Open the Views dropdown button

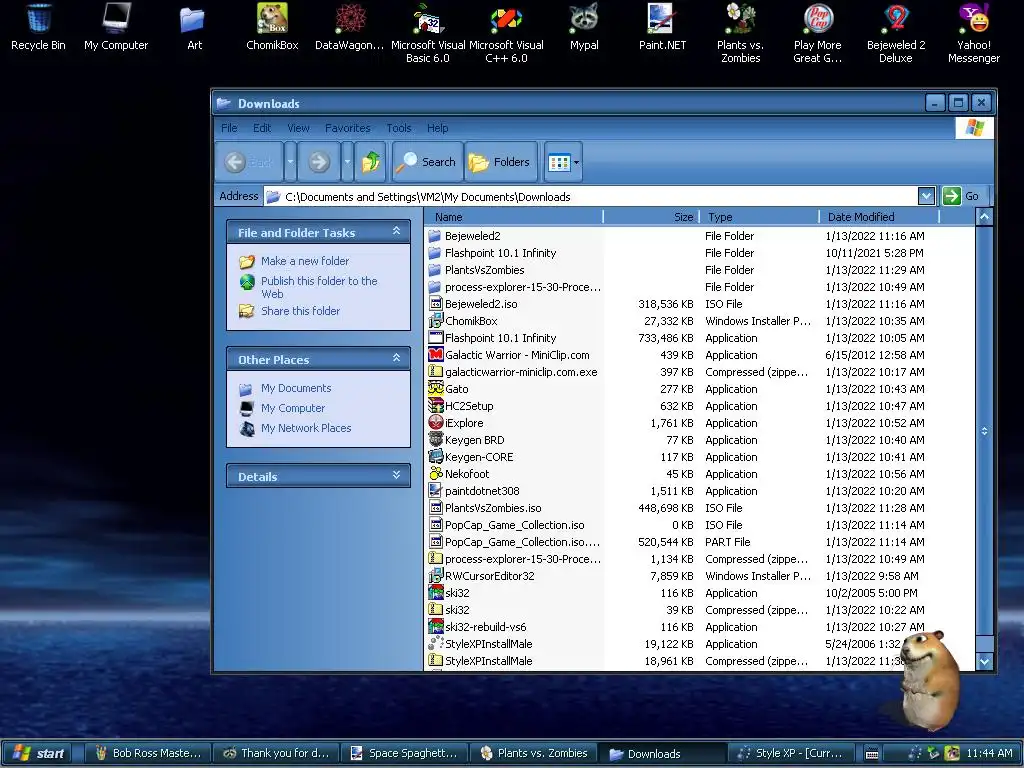click(x=563, y=162)
